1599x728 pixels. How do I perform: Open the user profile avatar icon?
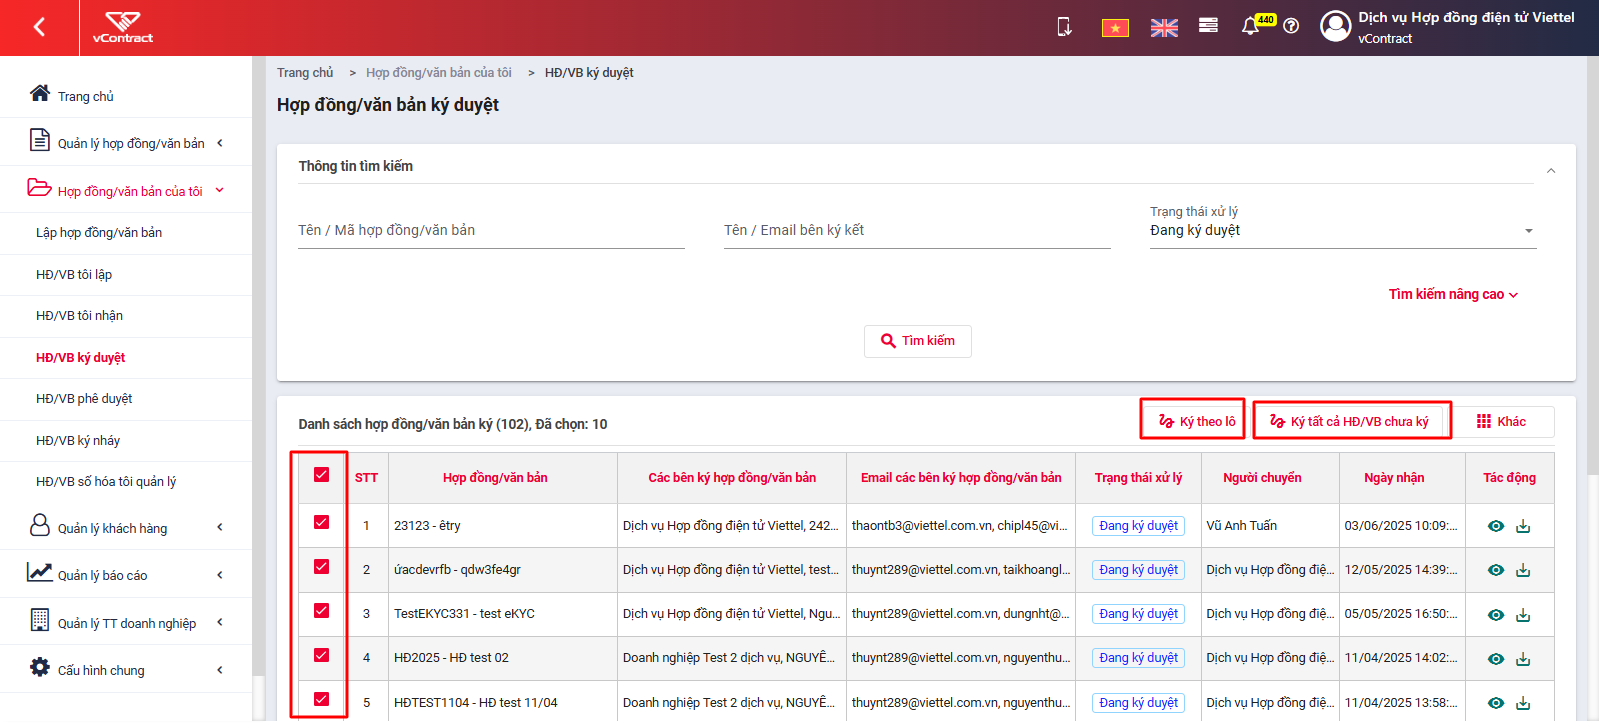click(1335, 26)
